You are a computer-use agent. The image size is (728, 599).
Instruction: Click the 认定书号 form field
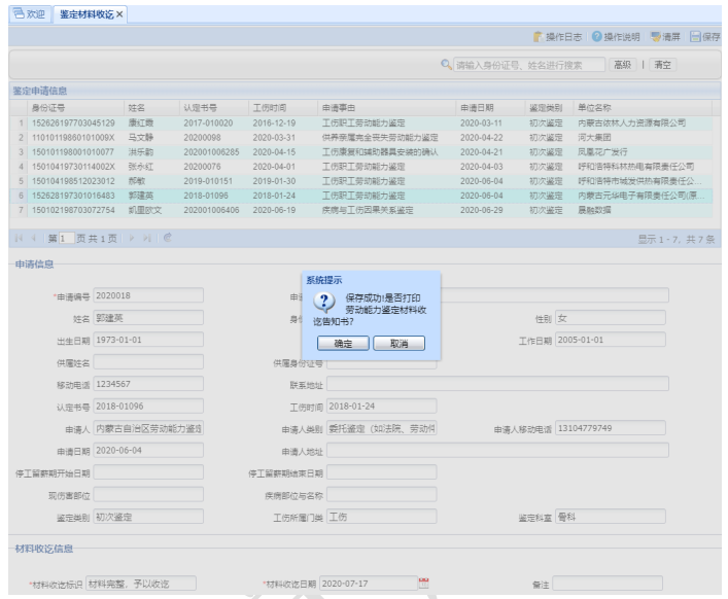coord(149,406)
